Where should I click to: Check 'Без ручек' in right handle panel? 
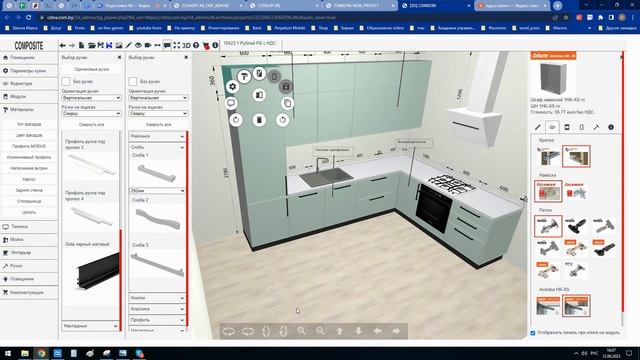133,82
